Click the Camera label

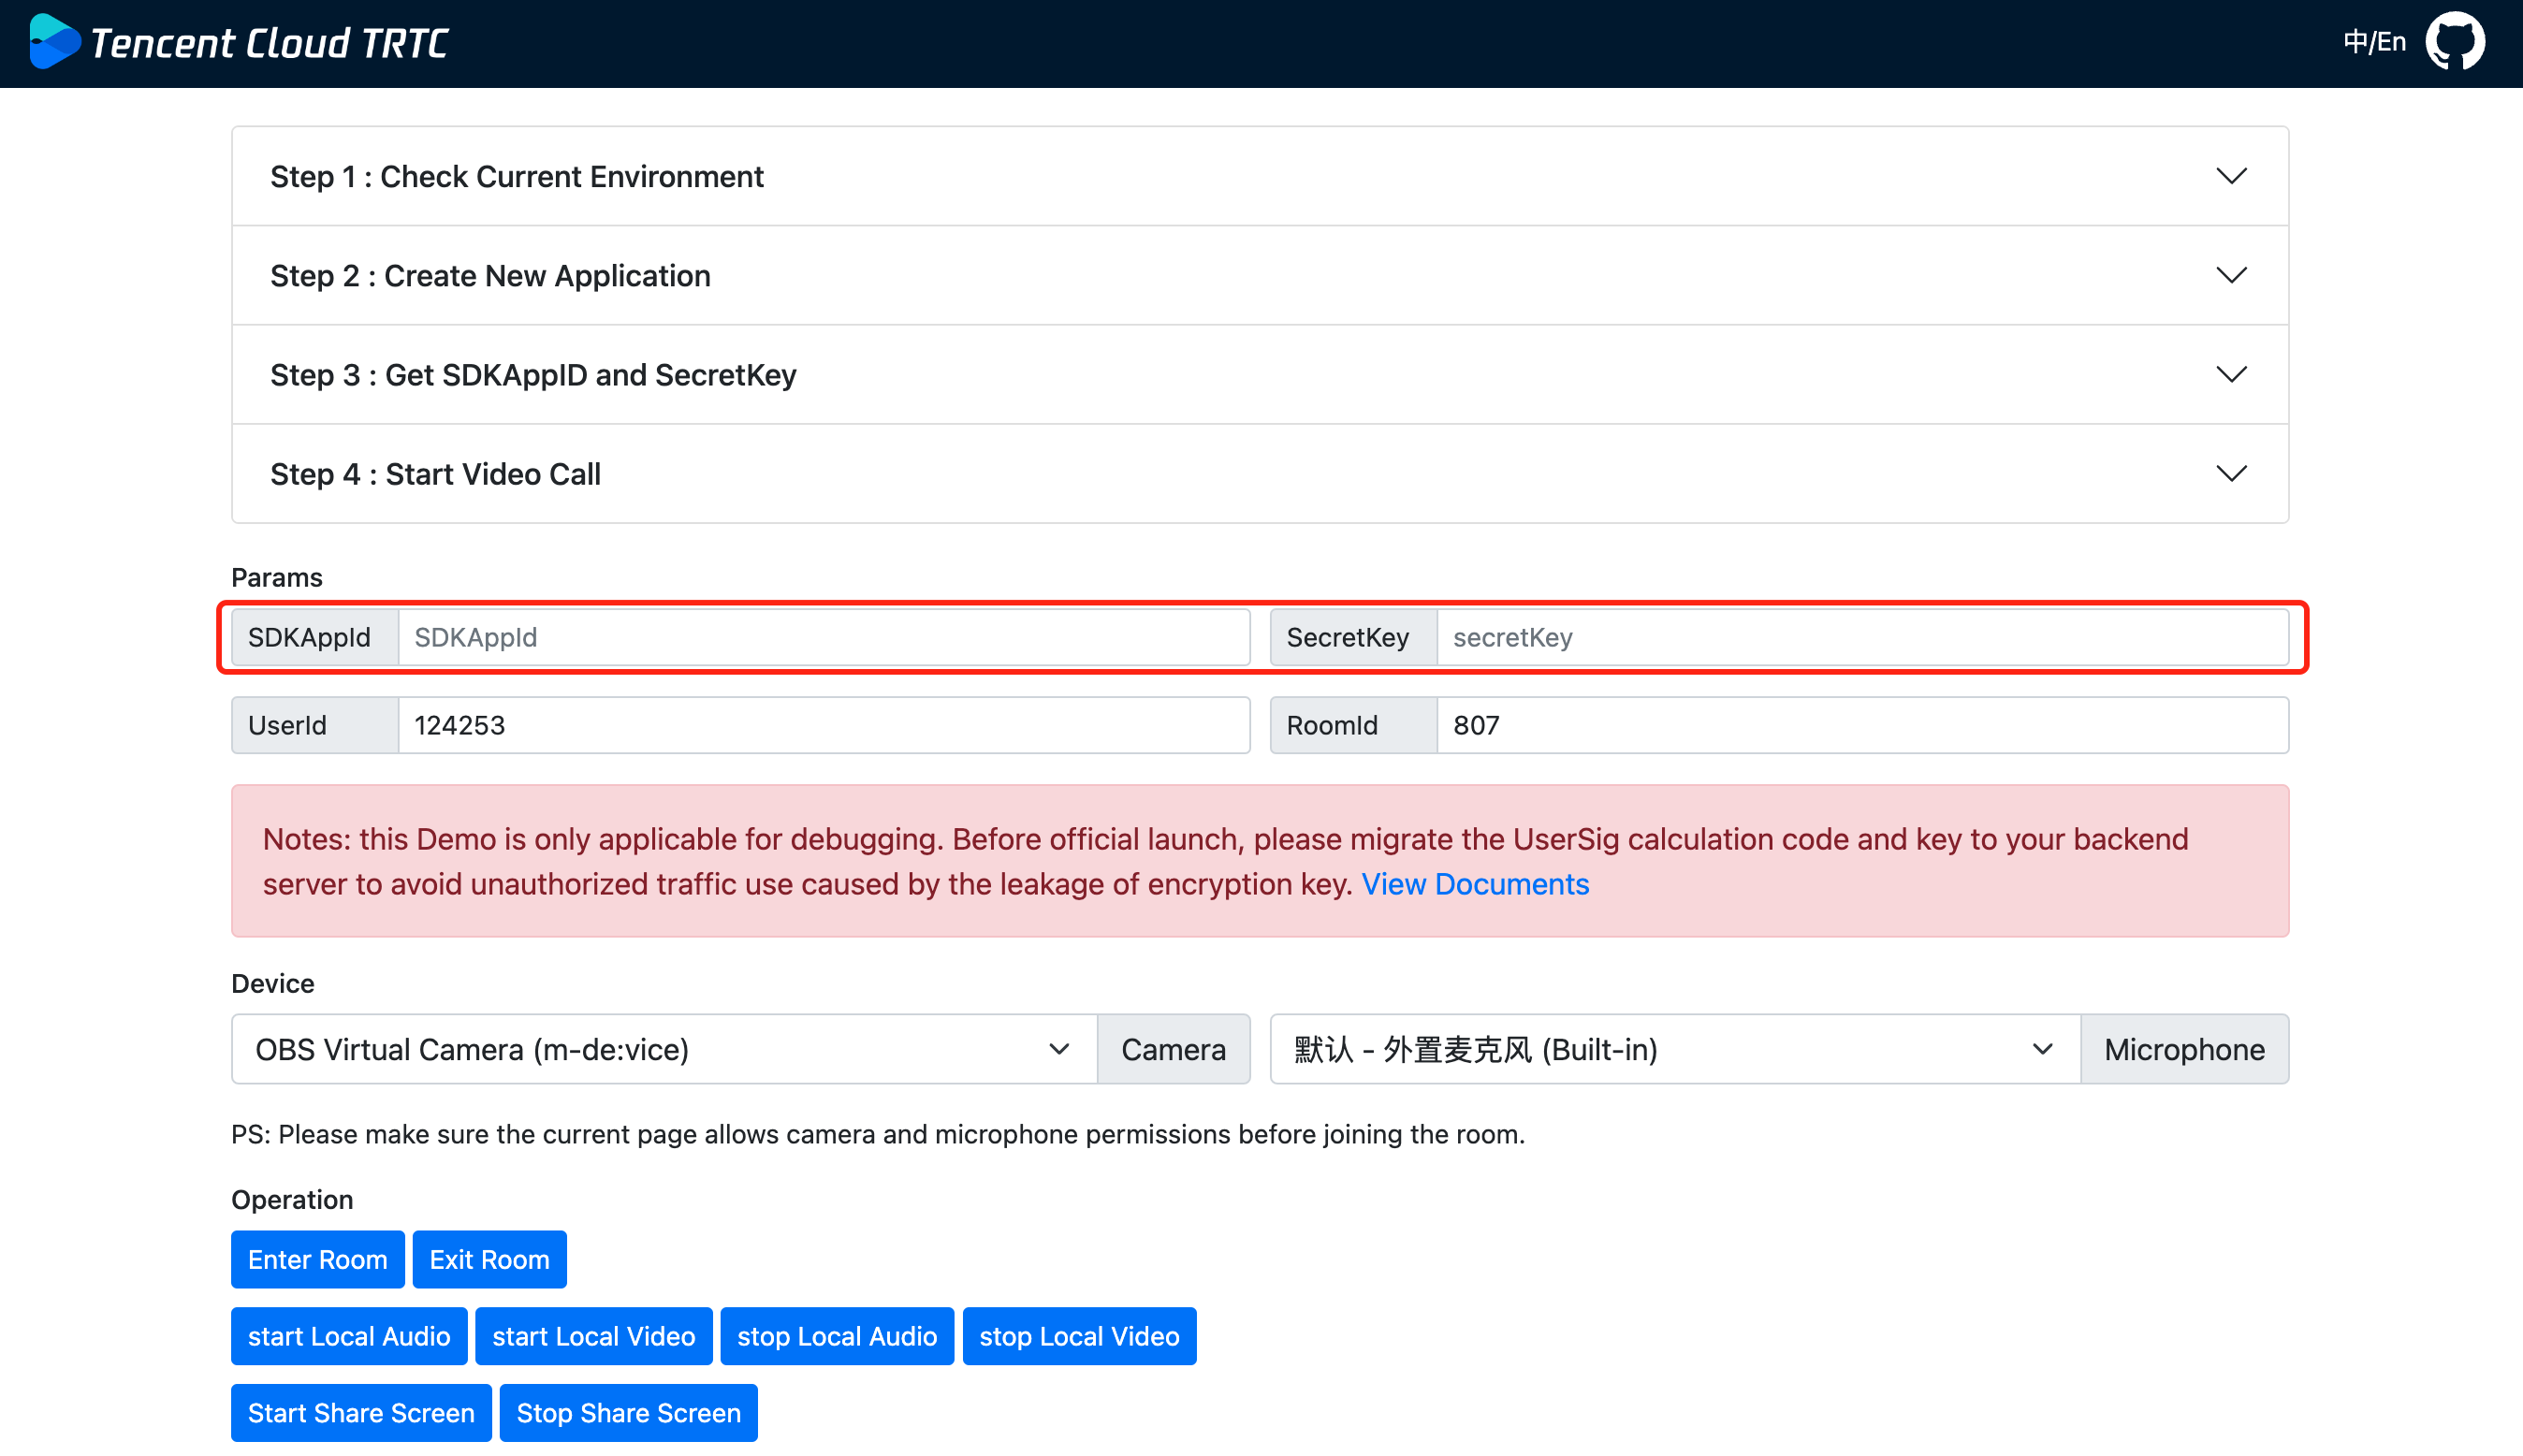[1173, 1049]
